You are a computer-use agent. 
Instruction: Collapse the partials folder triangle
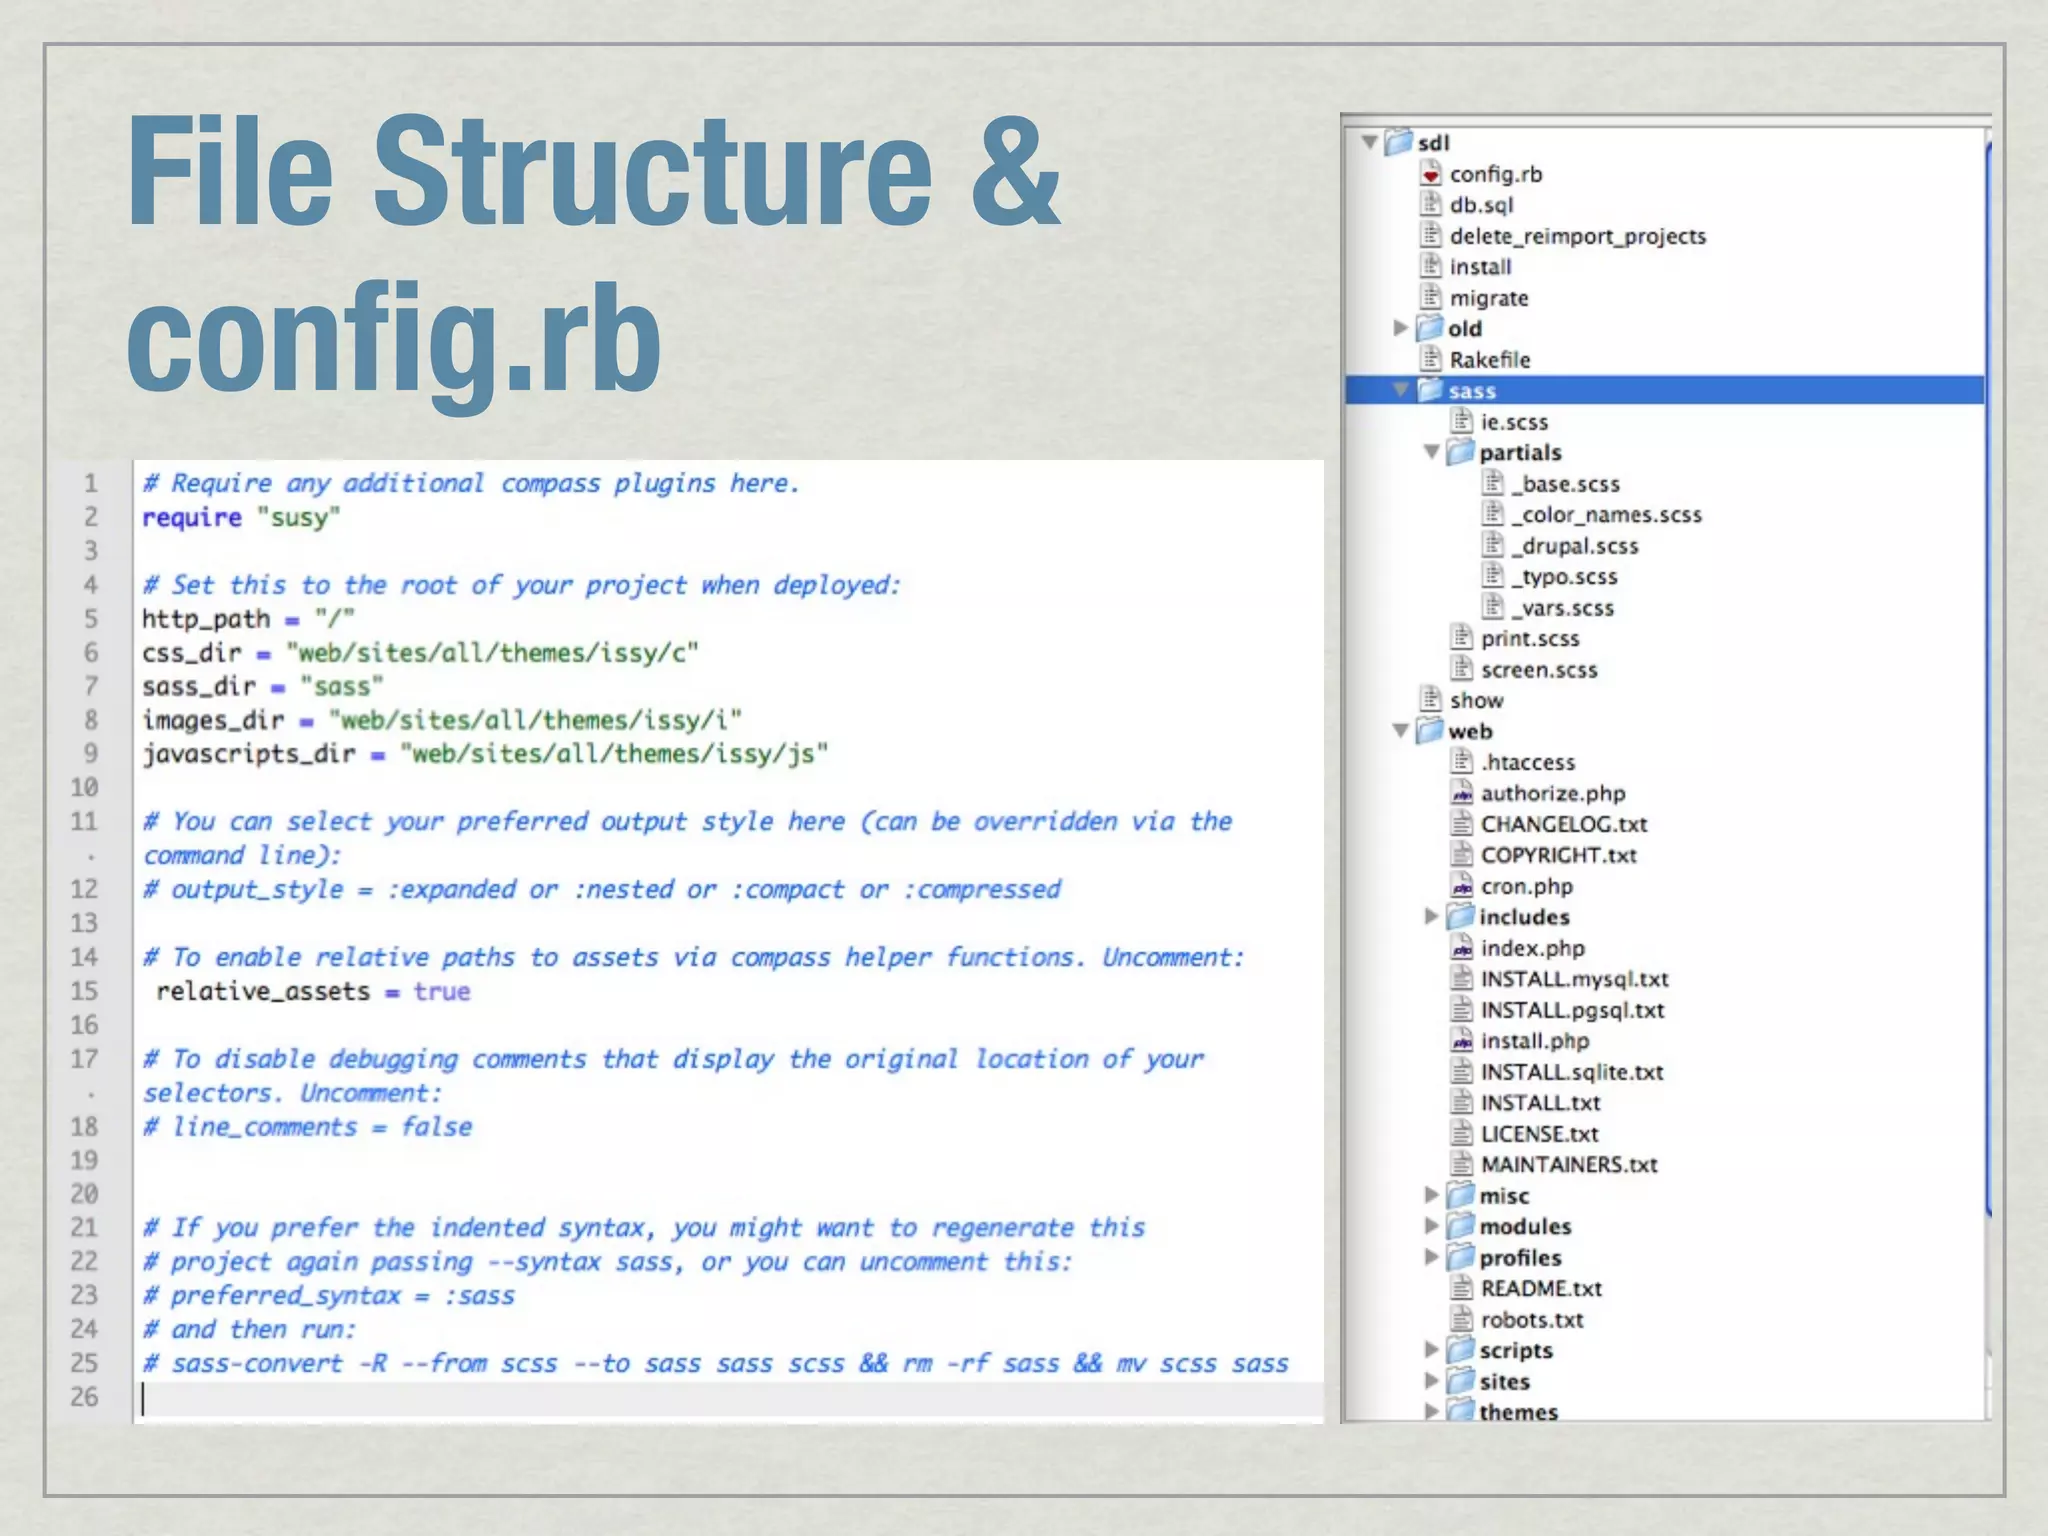click(x=1432, y=452)
